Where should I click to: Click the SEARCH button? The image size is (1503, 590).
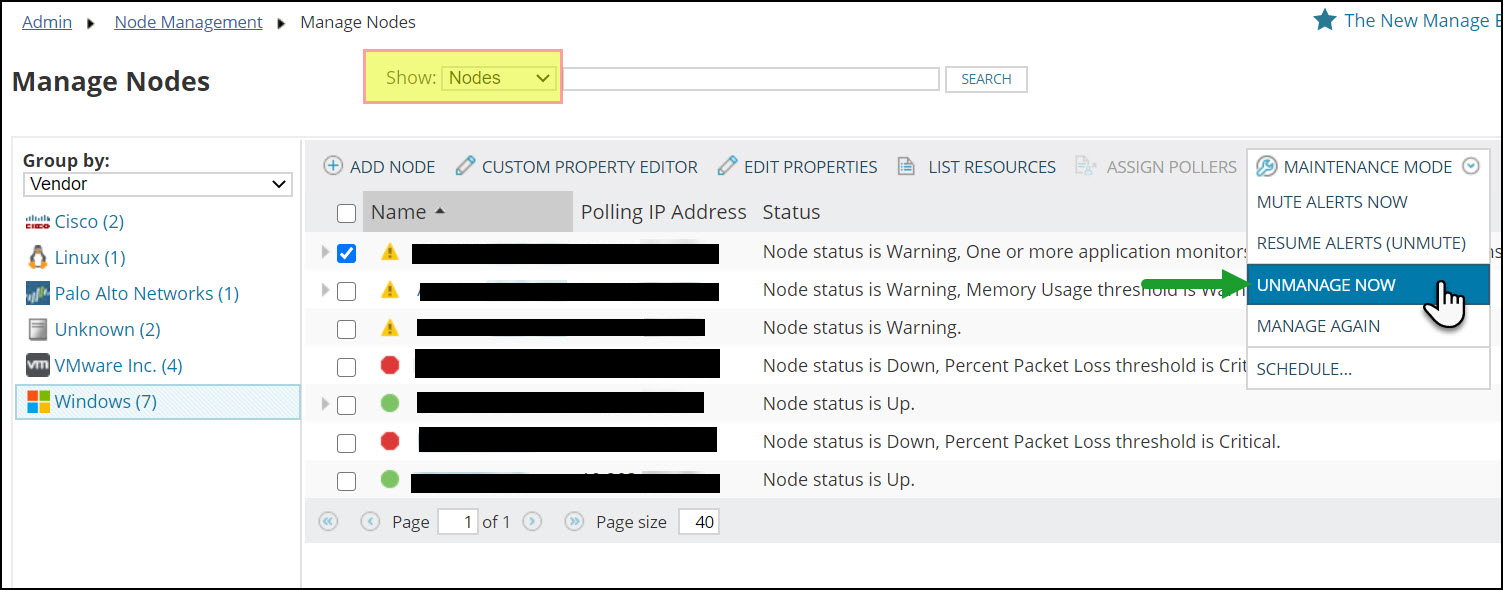(x=986, y=79)
